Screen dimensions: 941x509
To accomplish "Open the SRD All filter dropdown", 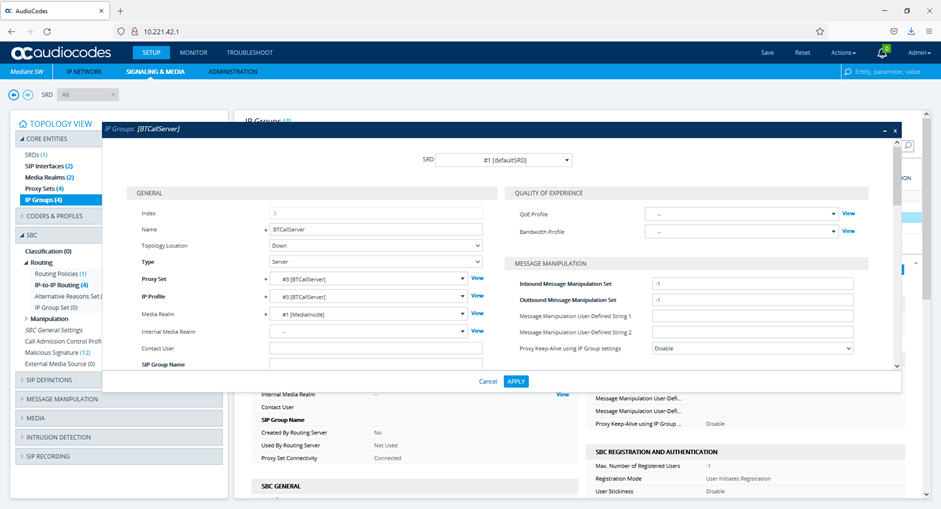I will (x=88, y=95).
